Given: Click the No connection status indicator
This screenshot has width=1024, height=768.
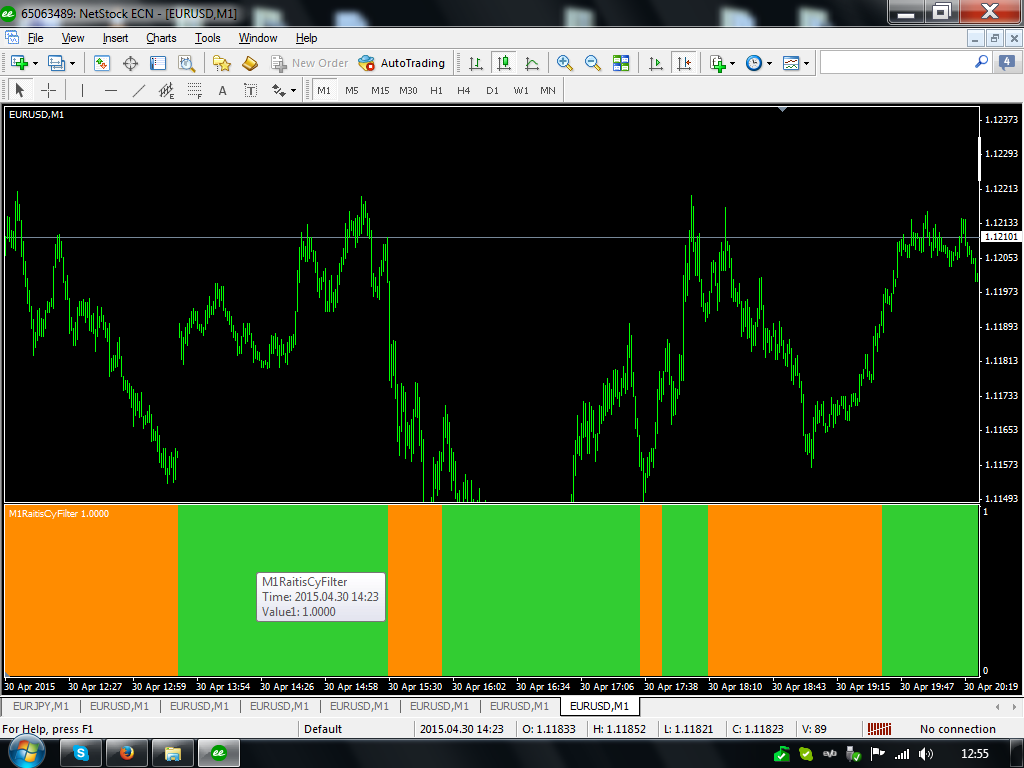Looking at the screenshot, I should 957,729.
